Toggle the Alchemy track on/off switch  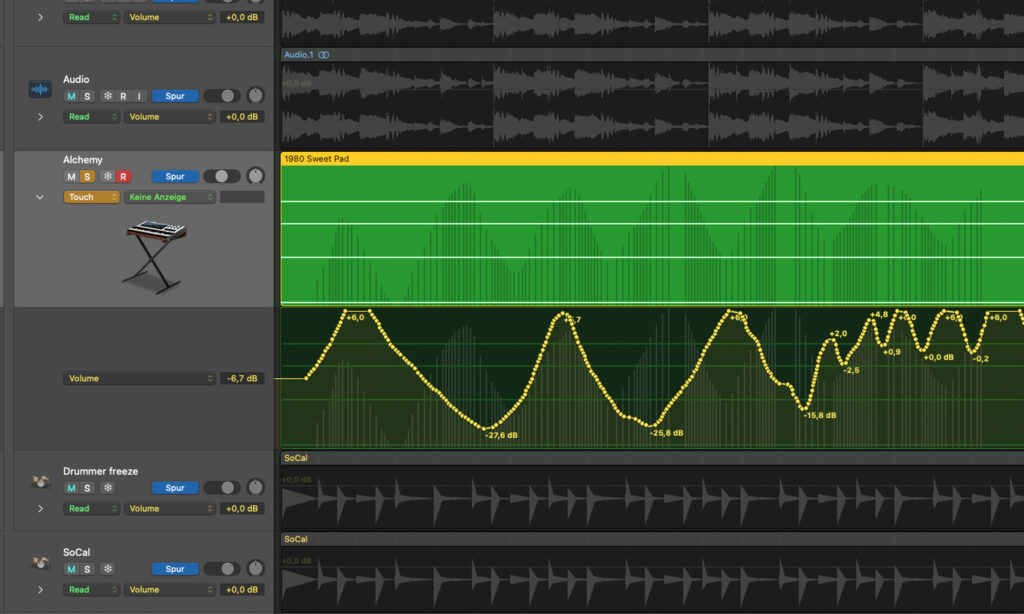pyautogui.click(x=222, y=176)
